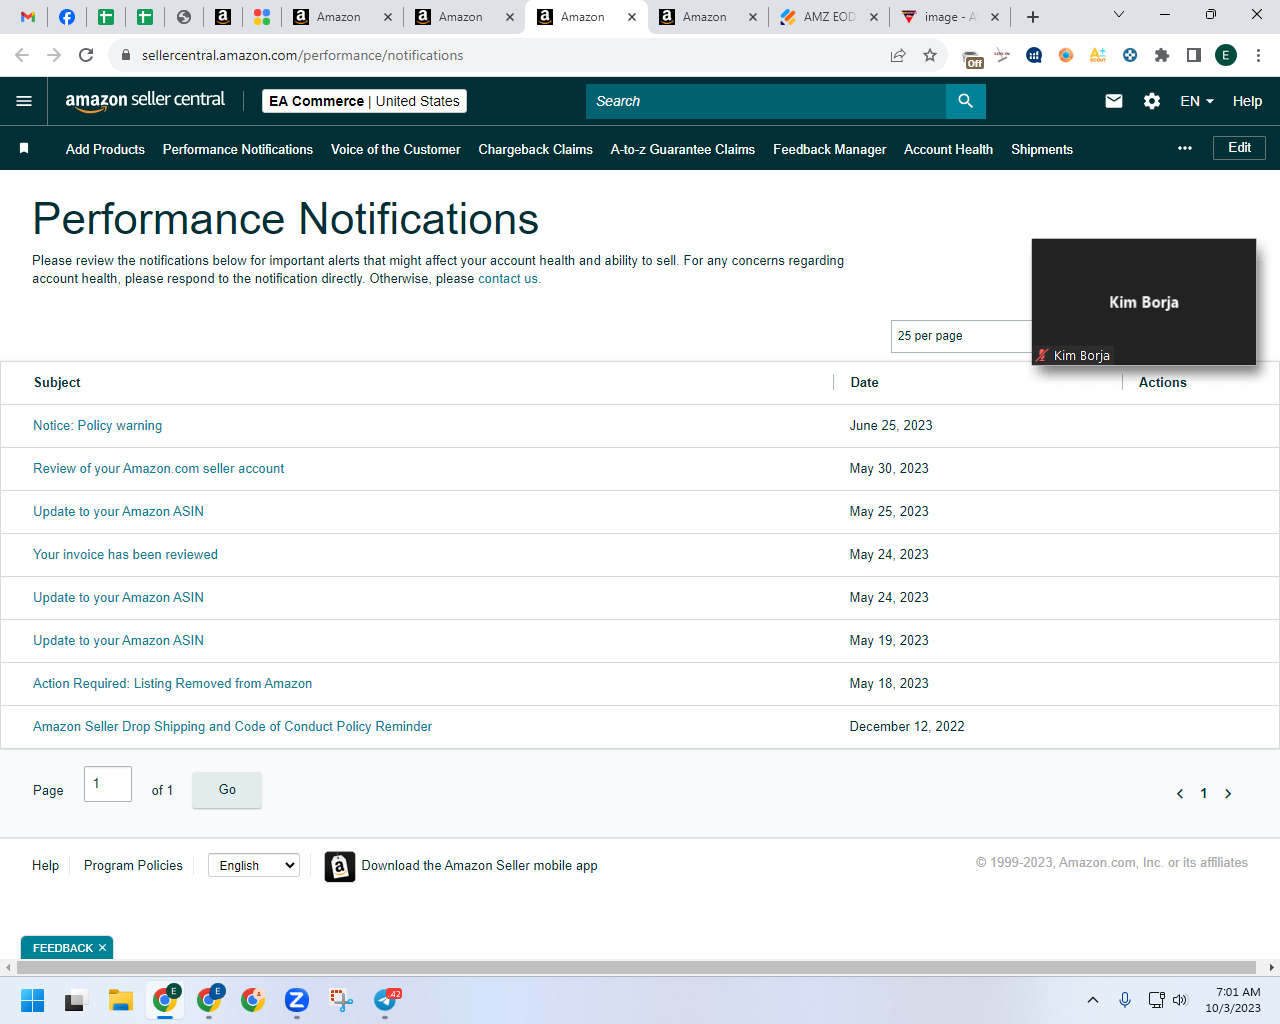Switch to the pinned Gmail tab
The width and height of the screenshot is (1280, 1024).
tap(28, 17)
